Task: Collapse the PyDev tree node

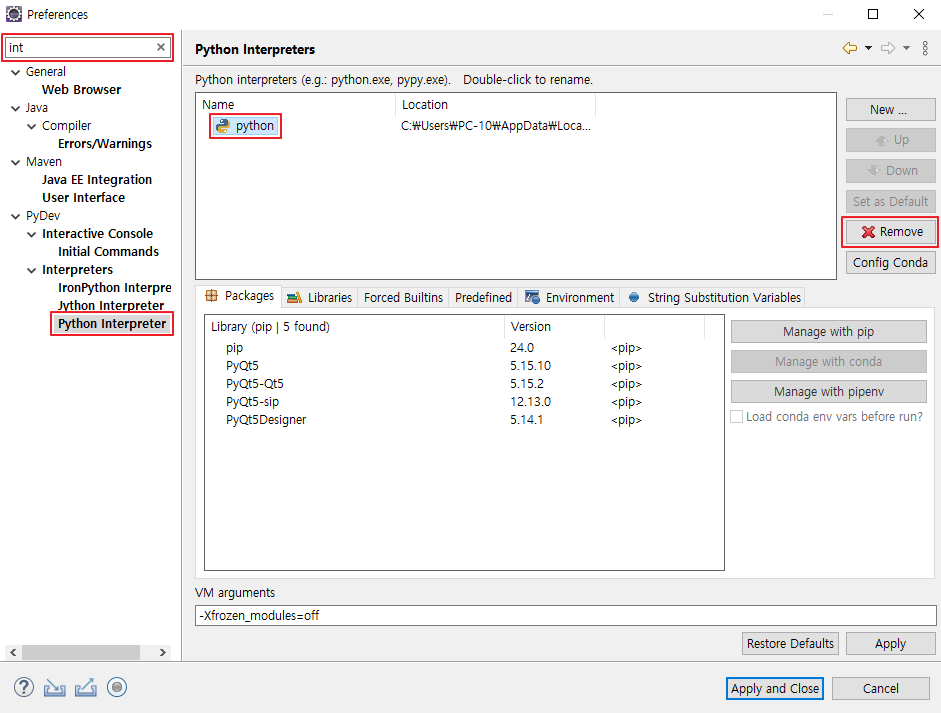Action: coord(16,216)
